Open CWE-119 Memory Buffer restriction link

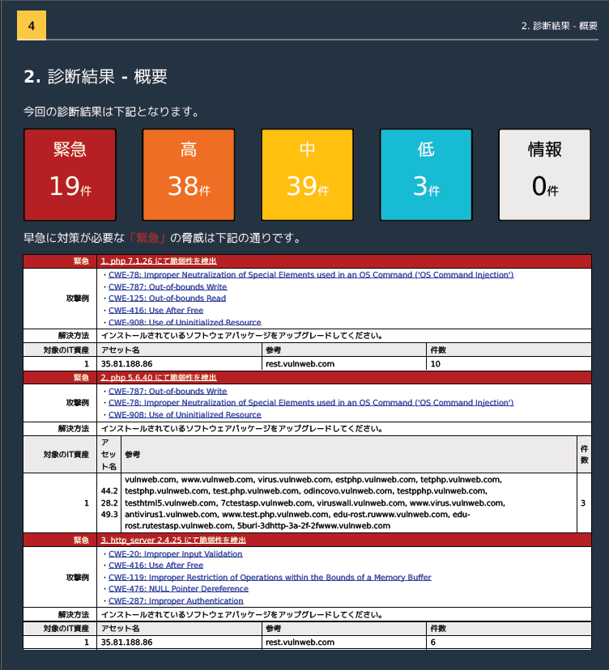[x=270, y=577]
